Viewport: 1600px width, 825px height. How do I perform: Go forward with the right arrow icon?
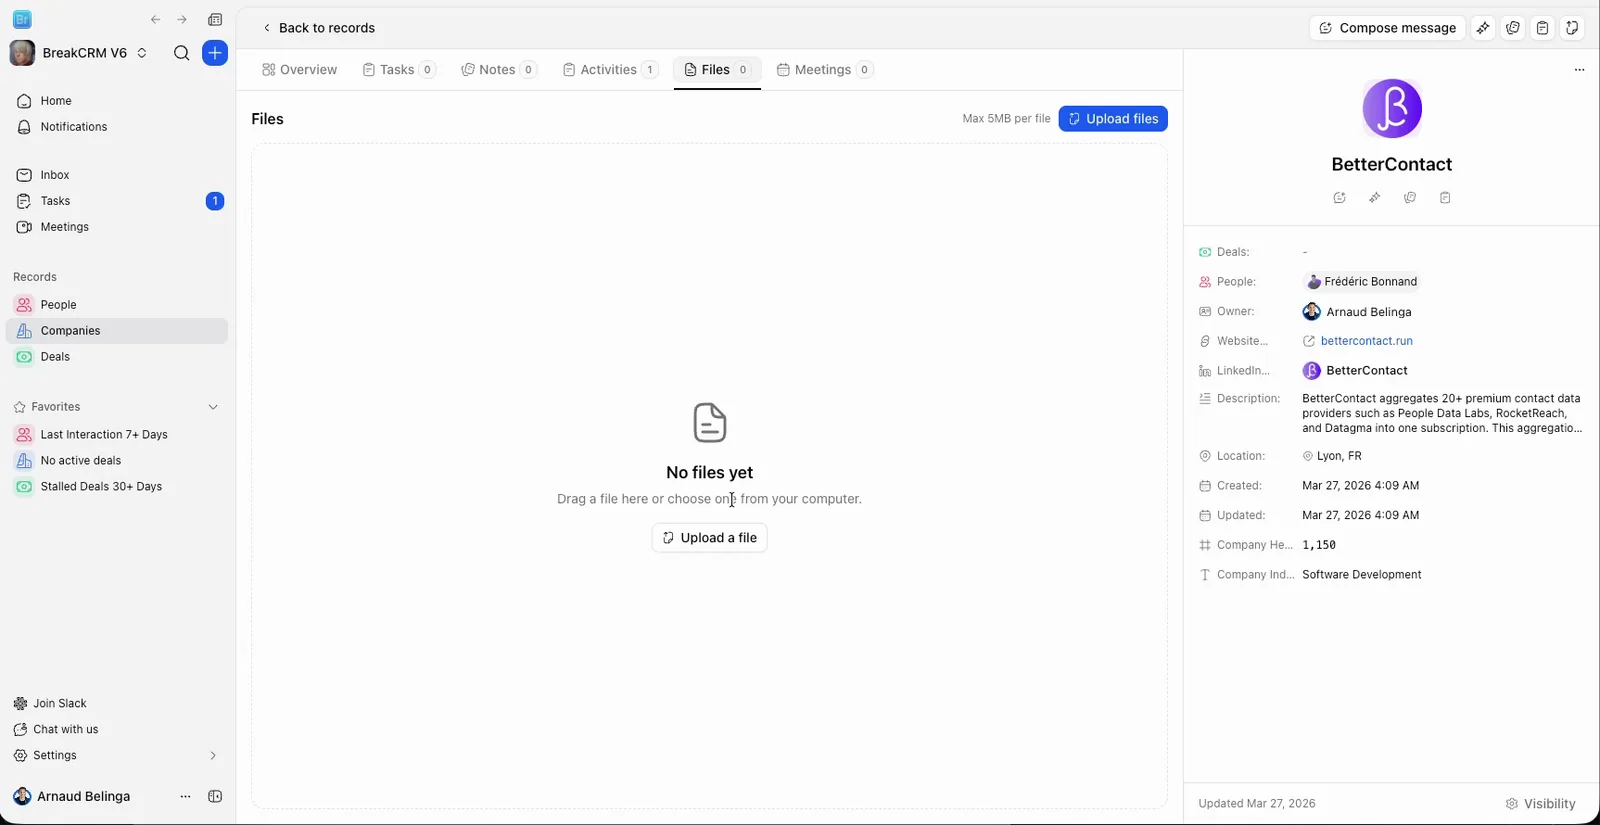pyautogui.click(x=182, y=20)
